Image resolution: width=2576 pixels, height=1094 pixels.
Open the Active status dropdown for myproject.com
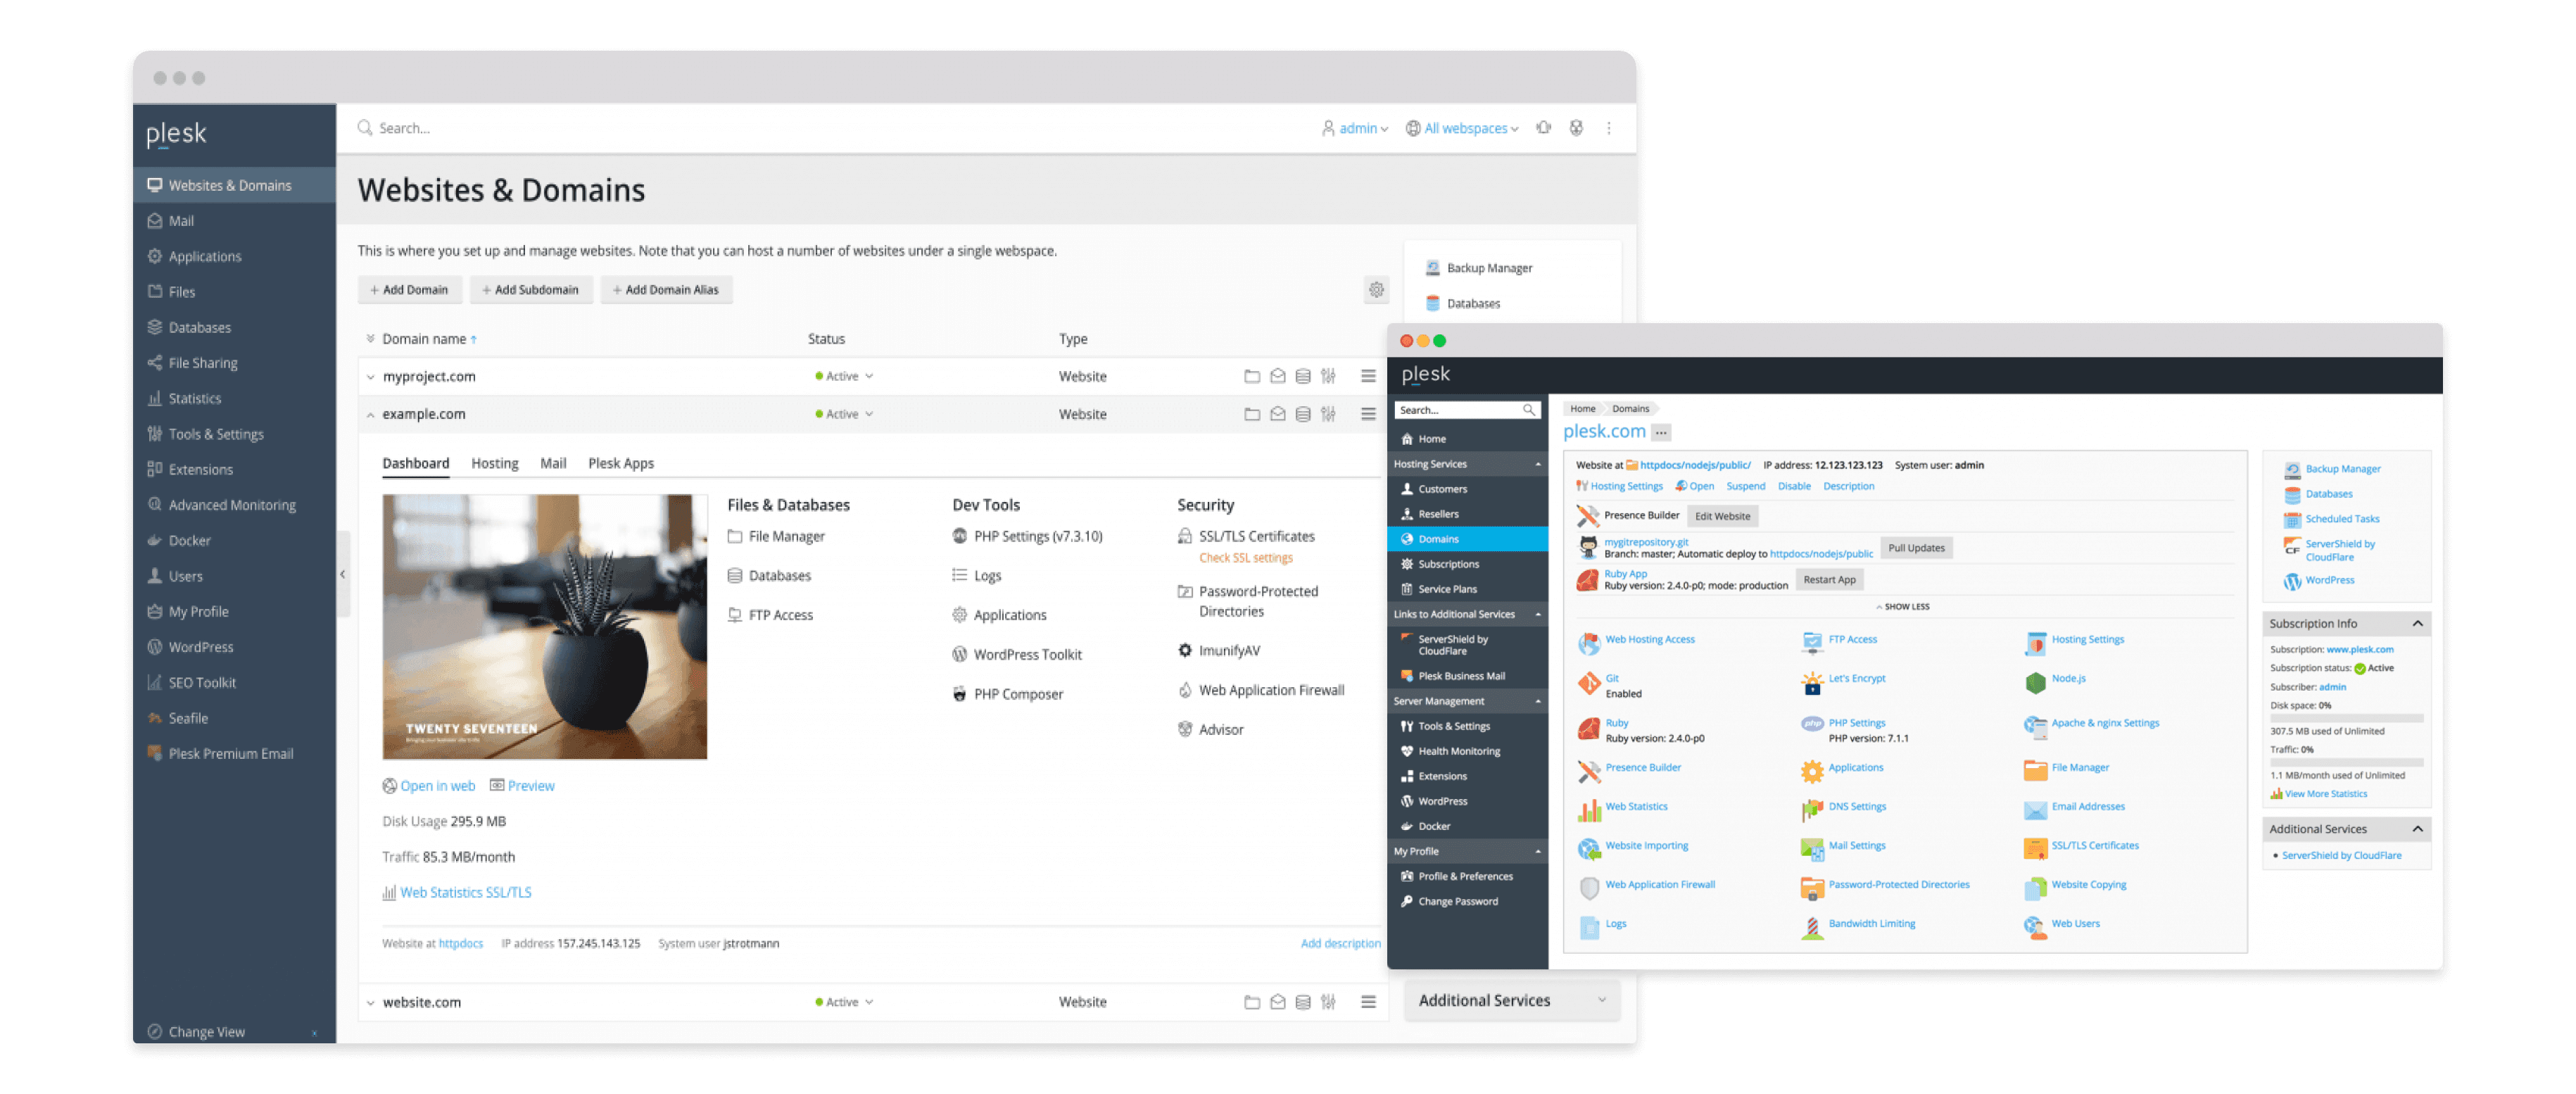click(x=844, y=377)
